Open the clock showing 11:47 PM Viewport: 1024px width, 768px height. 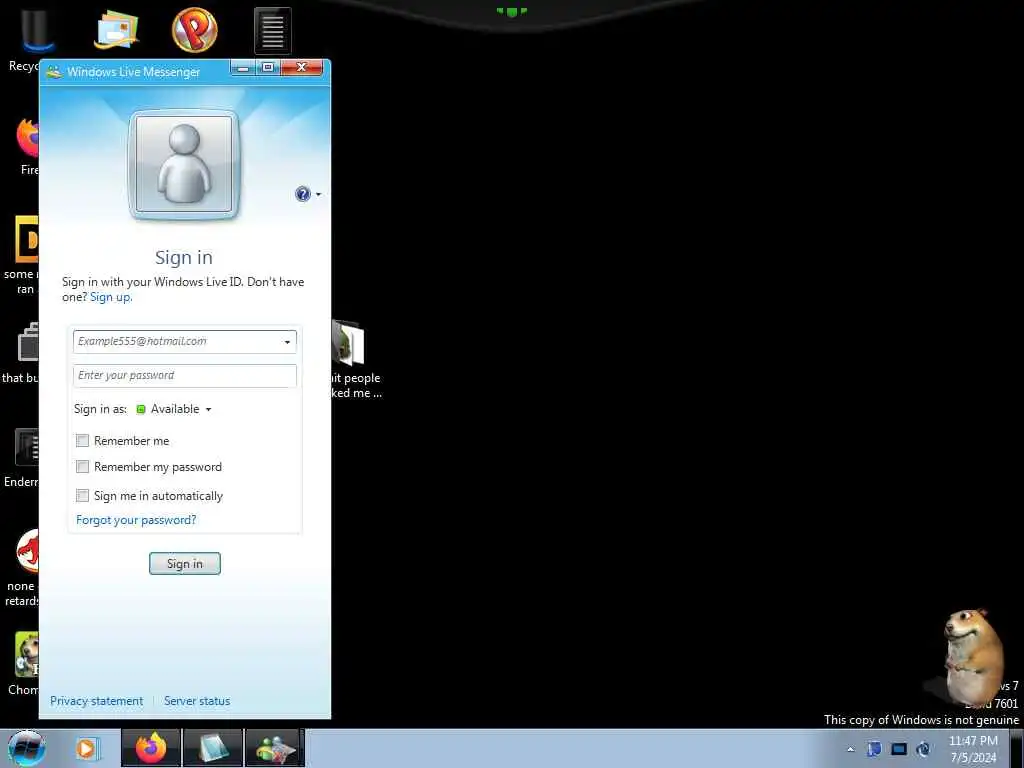[973, 749]
